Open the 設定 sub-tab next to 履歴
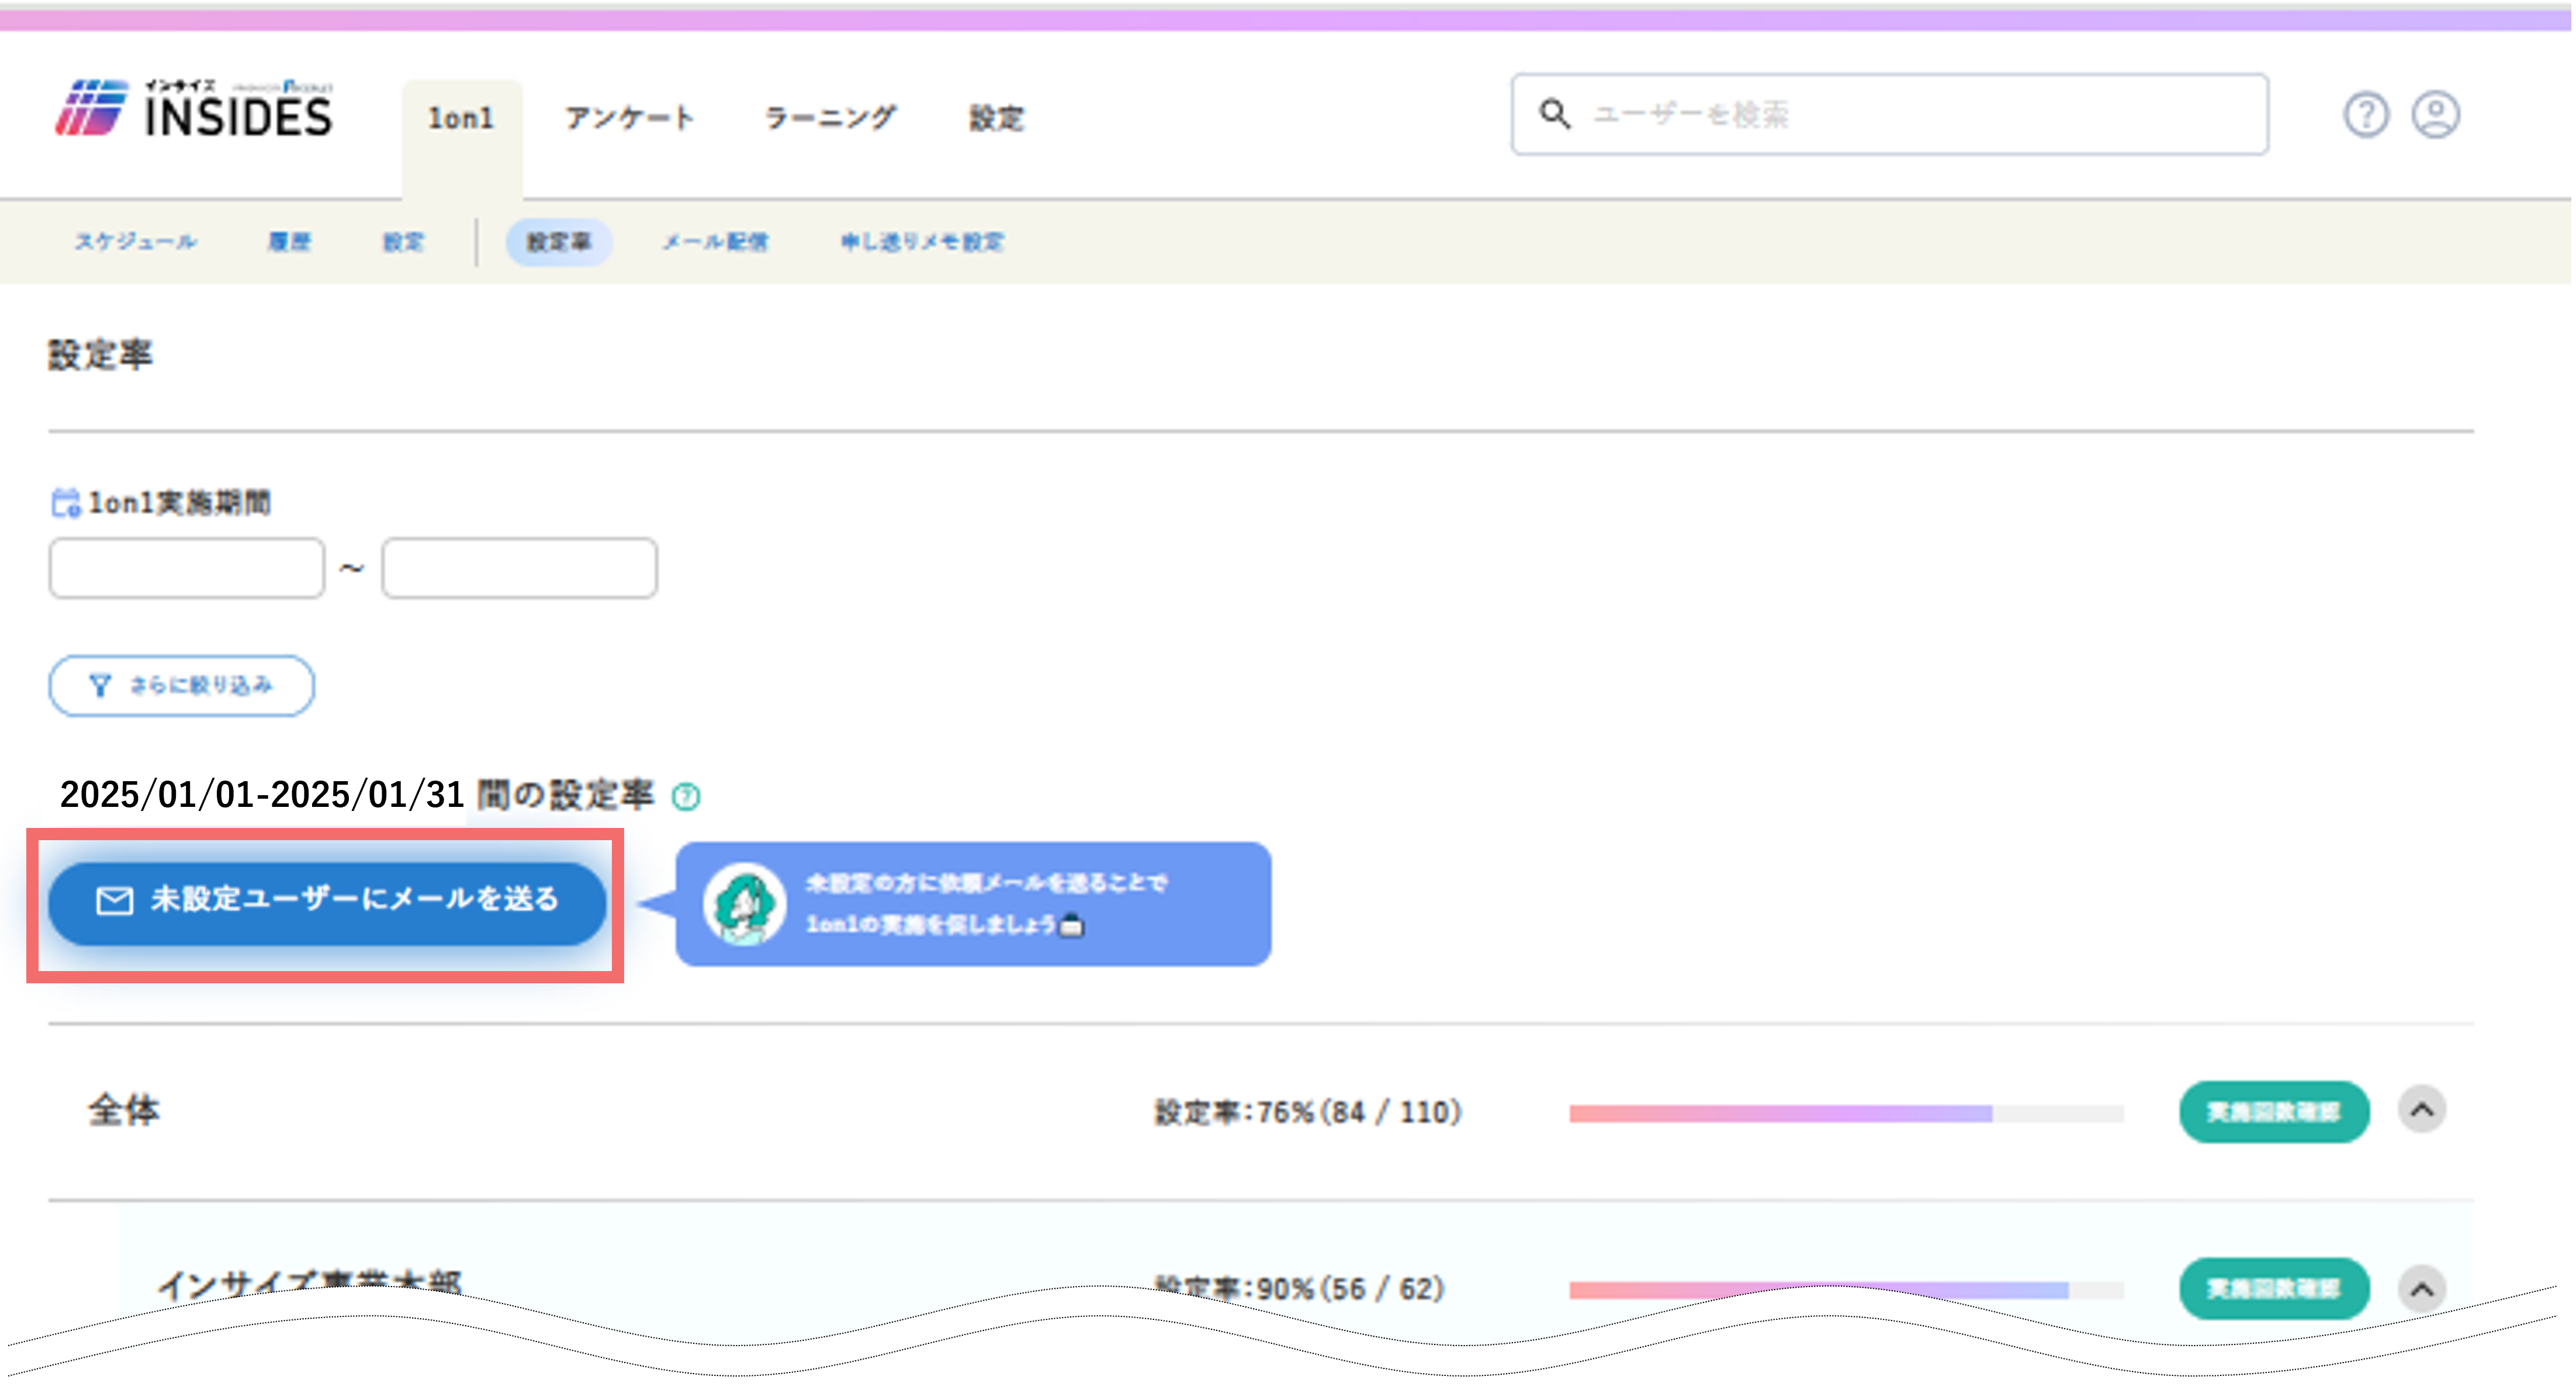Screen dimensions: 2576x1390 click(x=404, y=242)
